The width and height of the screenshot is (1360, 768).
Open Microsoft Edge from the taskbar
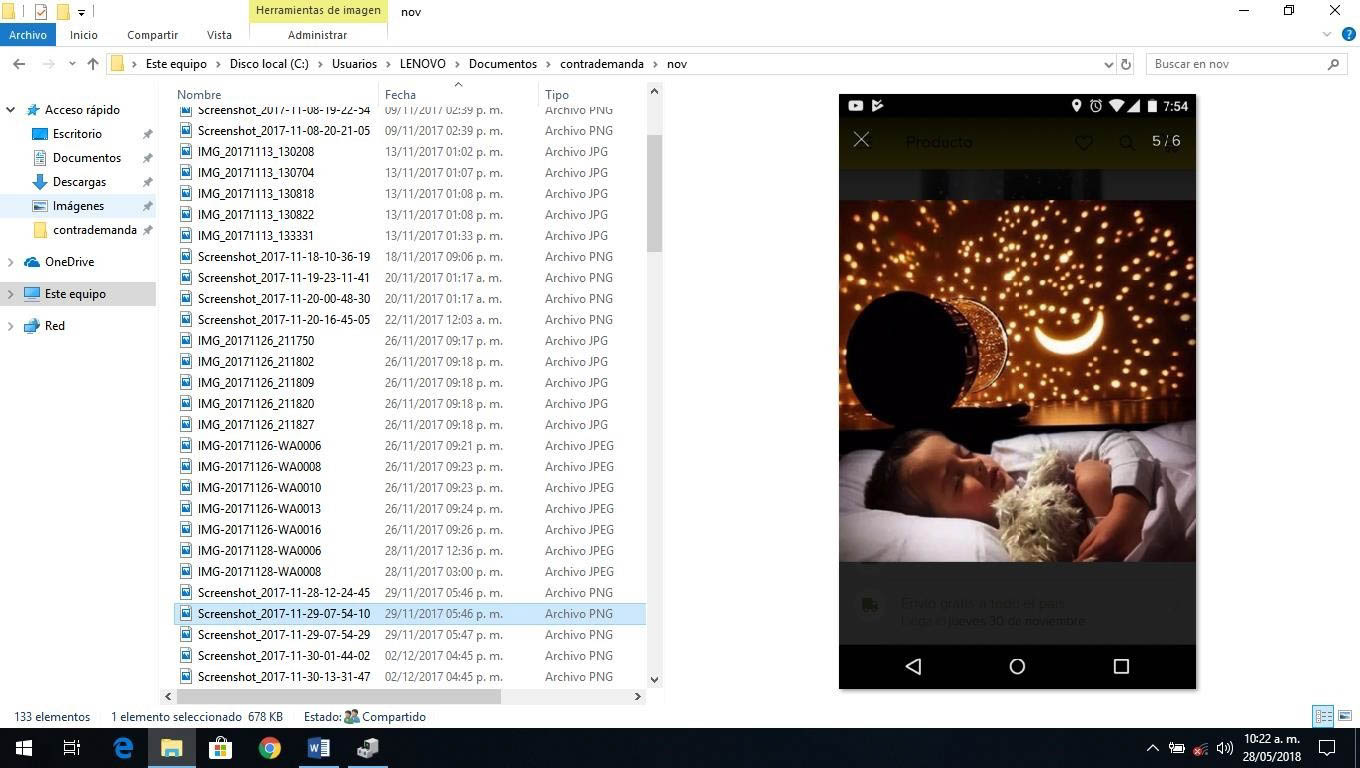[x=123, y=748]
